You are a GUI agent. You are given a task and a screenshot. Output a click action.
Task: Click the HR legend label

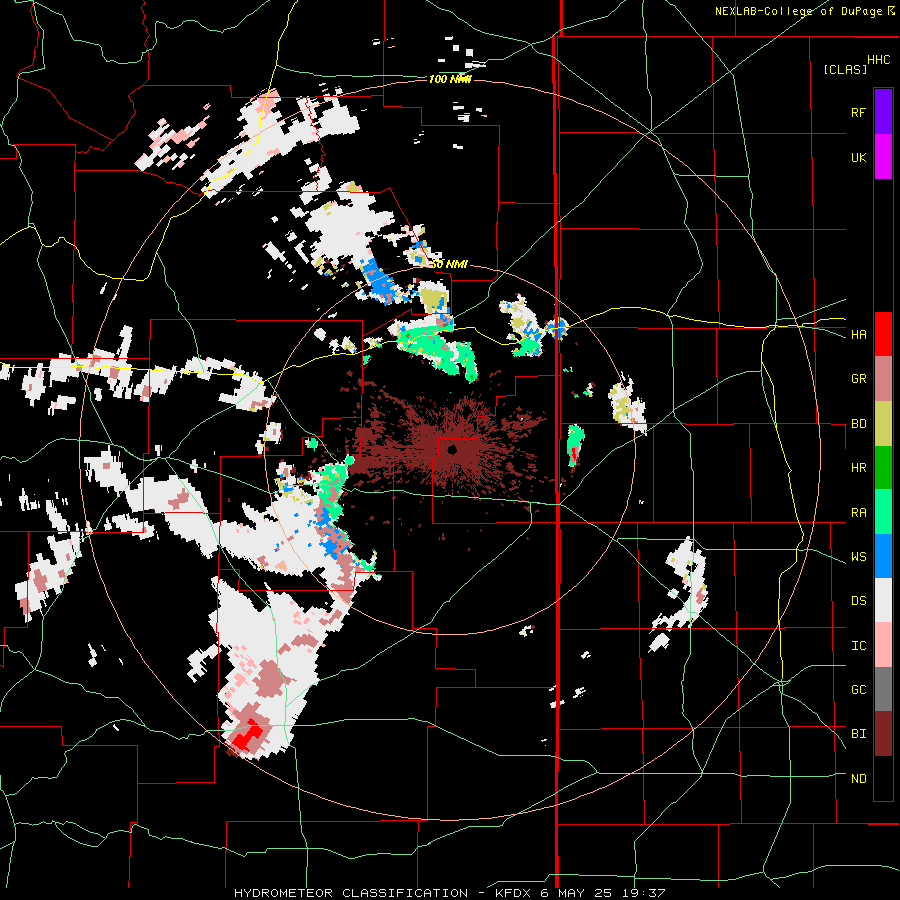coord(858,468)
